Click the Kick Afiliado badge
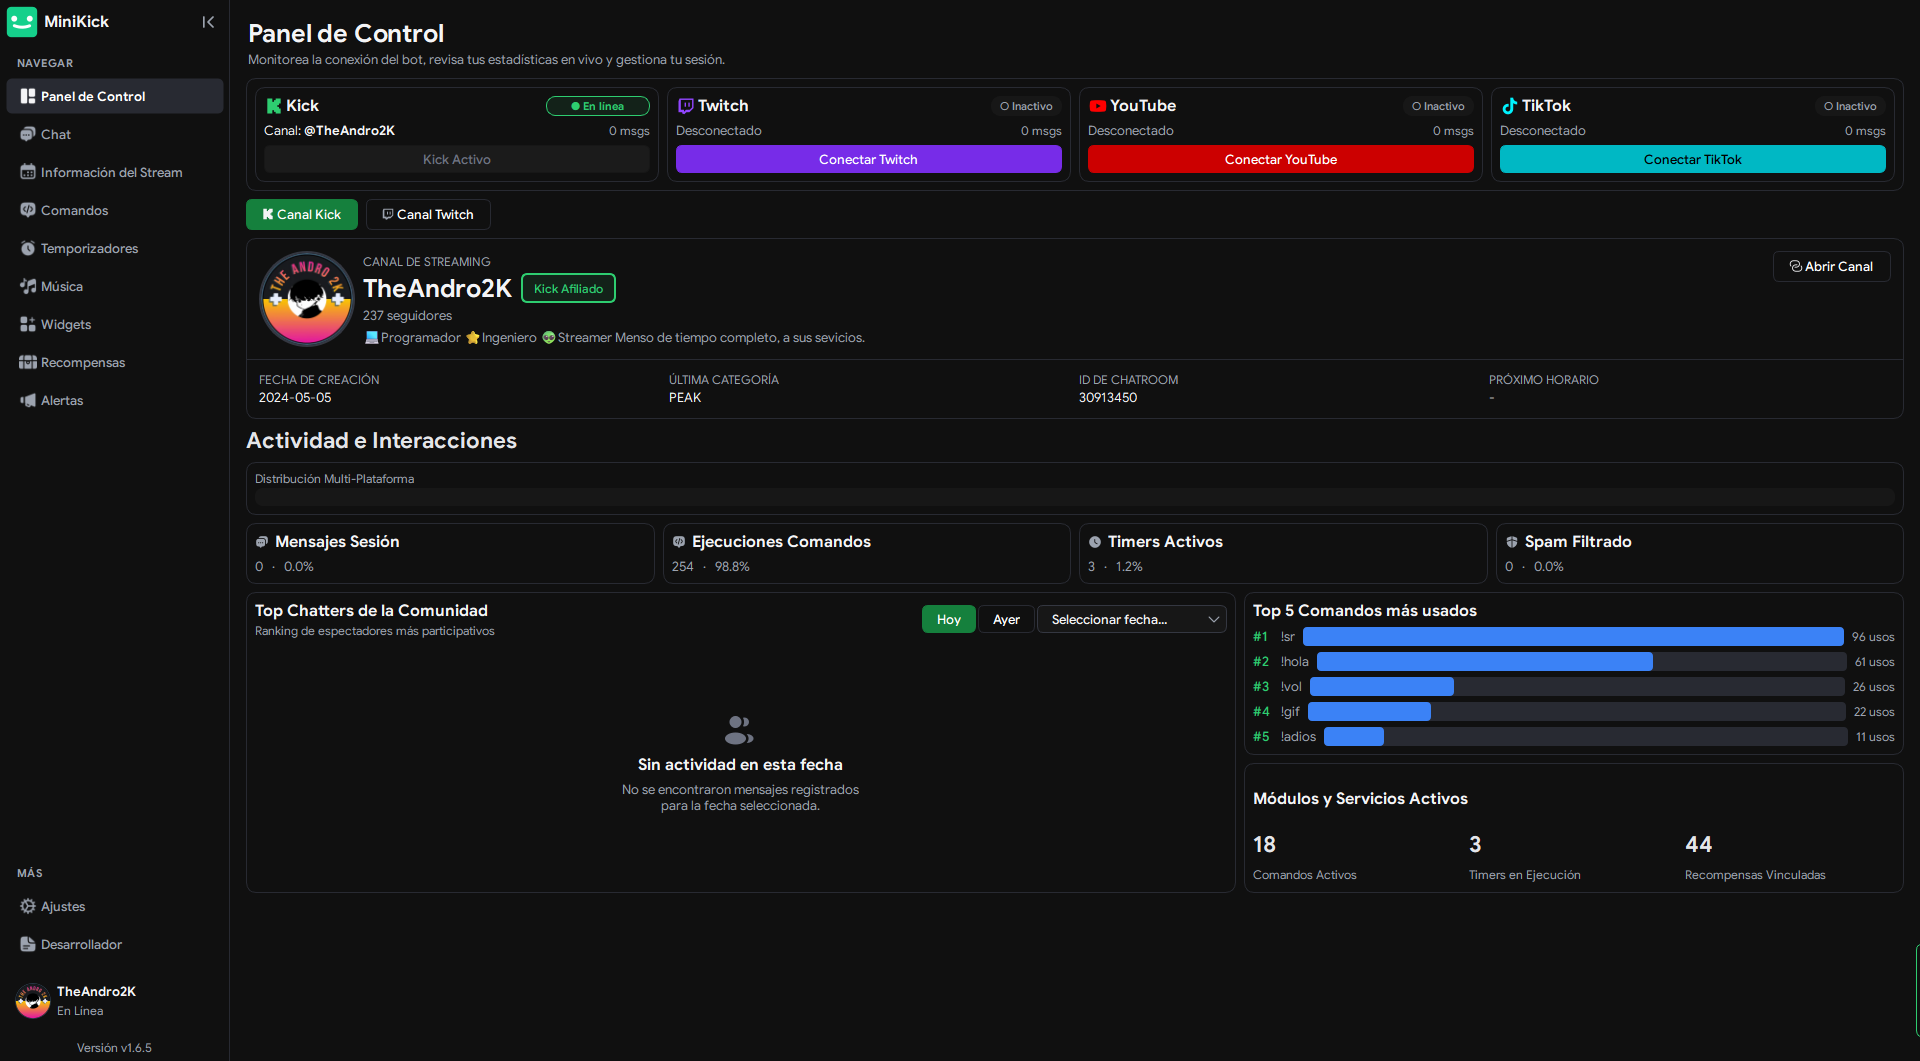The width and height of the screenshot is (1920, 1061). click(568, 288)
